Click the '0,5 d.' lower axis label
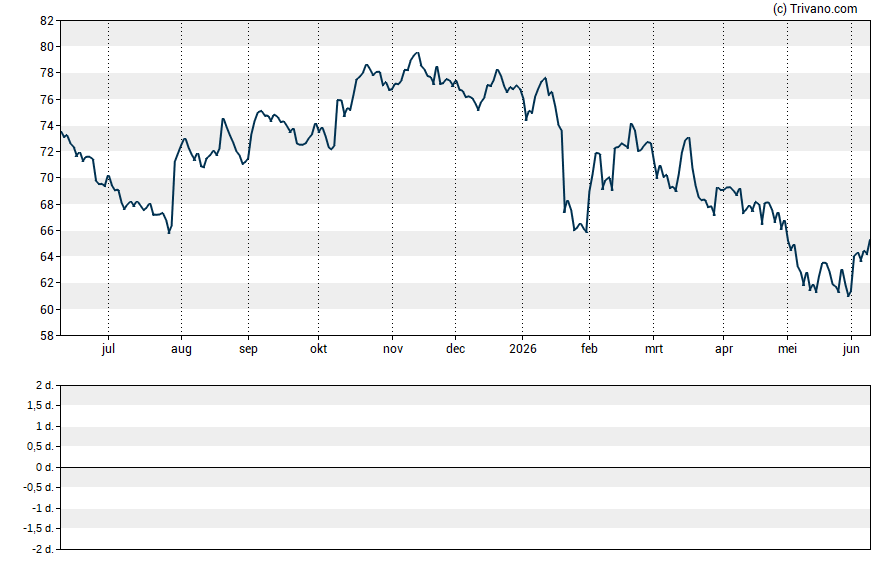Screen dimensions: 888x565 coord(41,447)
